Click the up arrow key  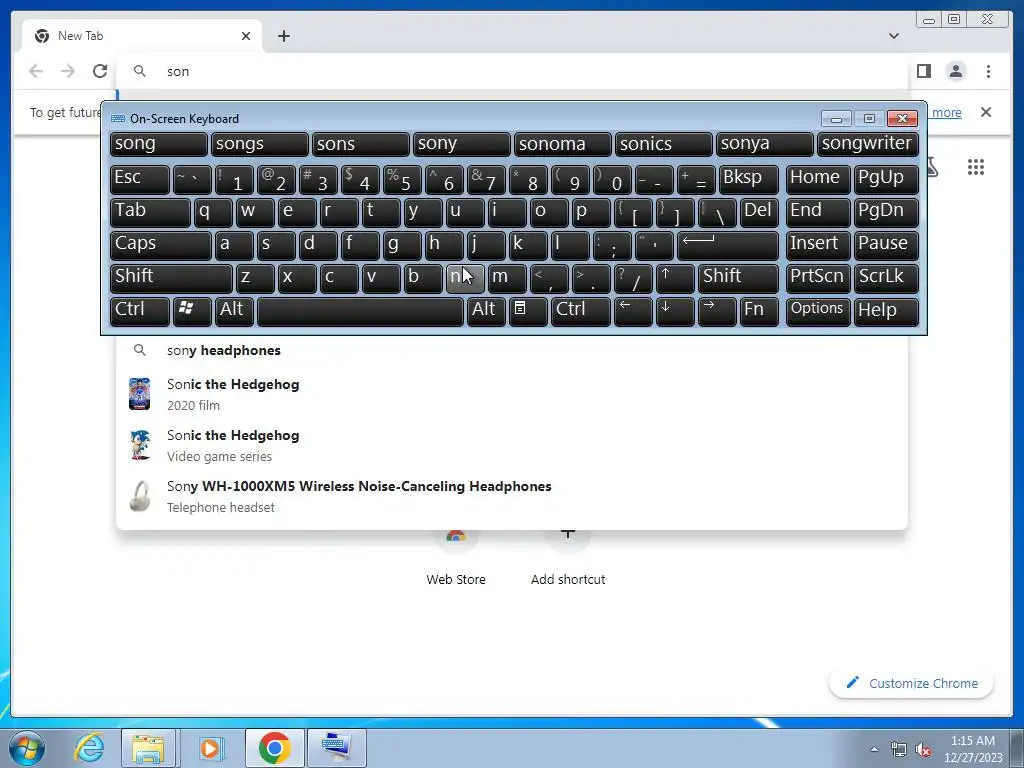pos(675,278)
